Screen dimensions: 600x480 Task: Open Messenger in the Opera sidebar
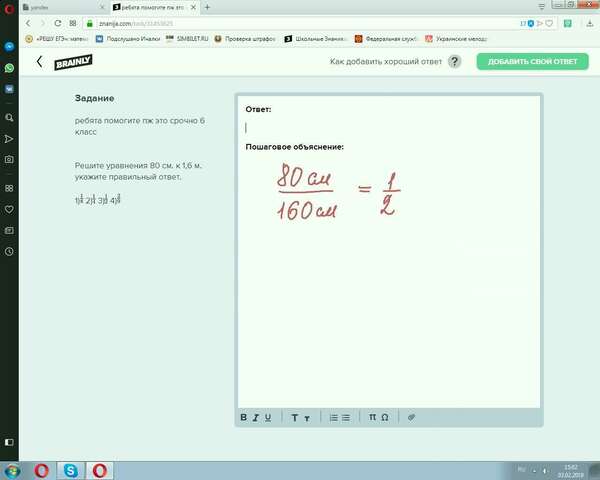pyautogui.click(x=9, y=46)
